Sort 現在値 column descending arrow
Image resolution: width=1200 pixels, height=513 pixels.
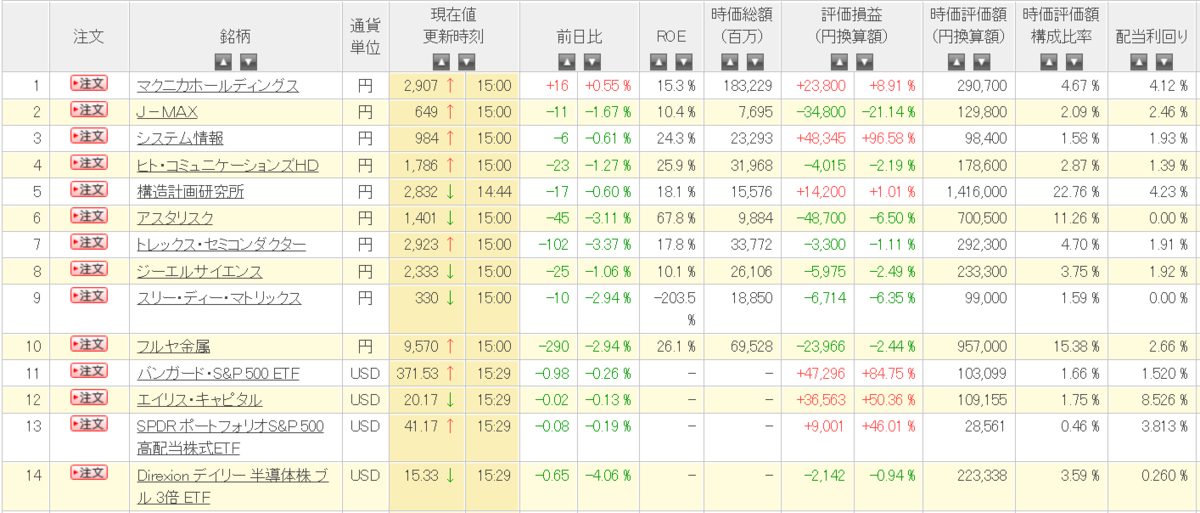[468, 61]
